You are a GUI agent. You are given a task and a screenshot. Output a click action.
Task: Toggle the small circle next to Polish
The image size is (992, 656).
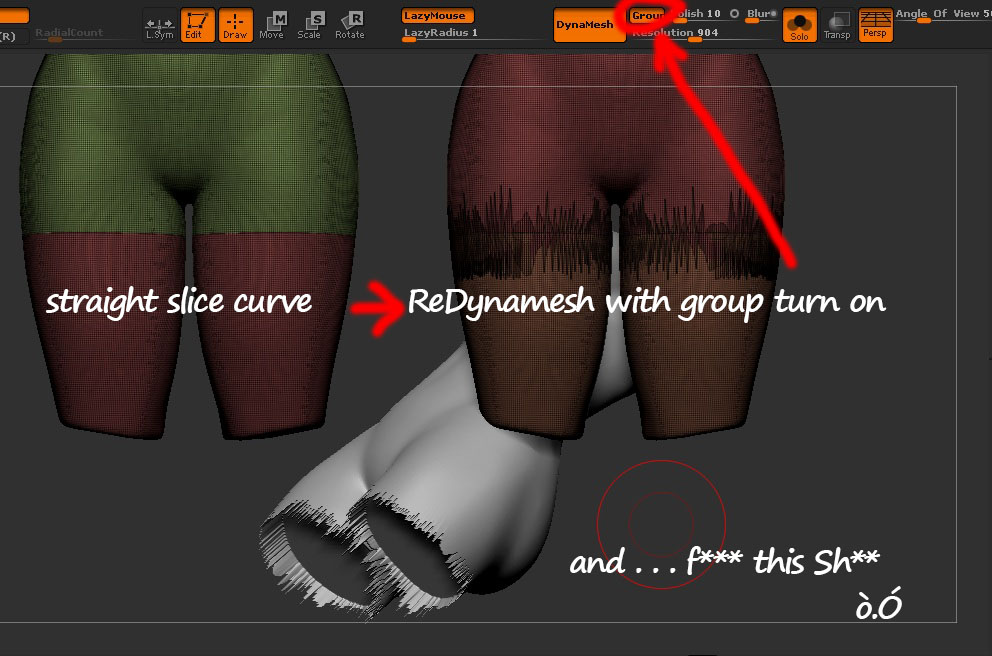[x=734, y=13]
